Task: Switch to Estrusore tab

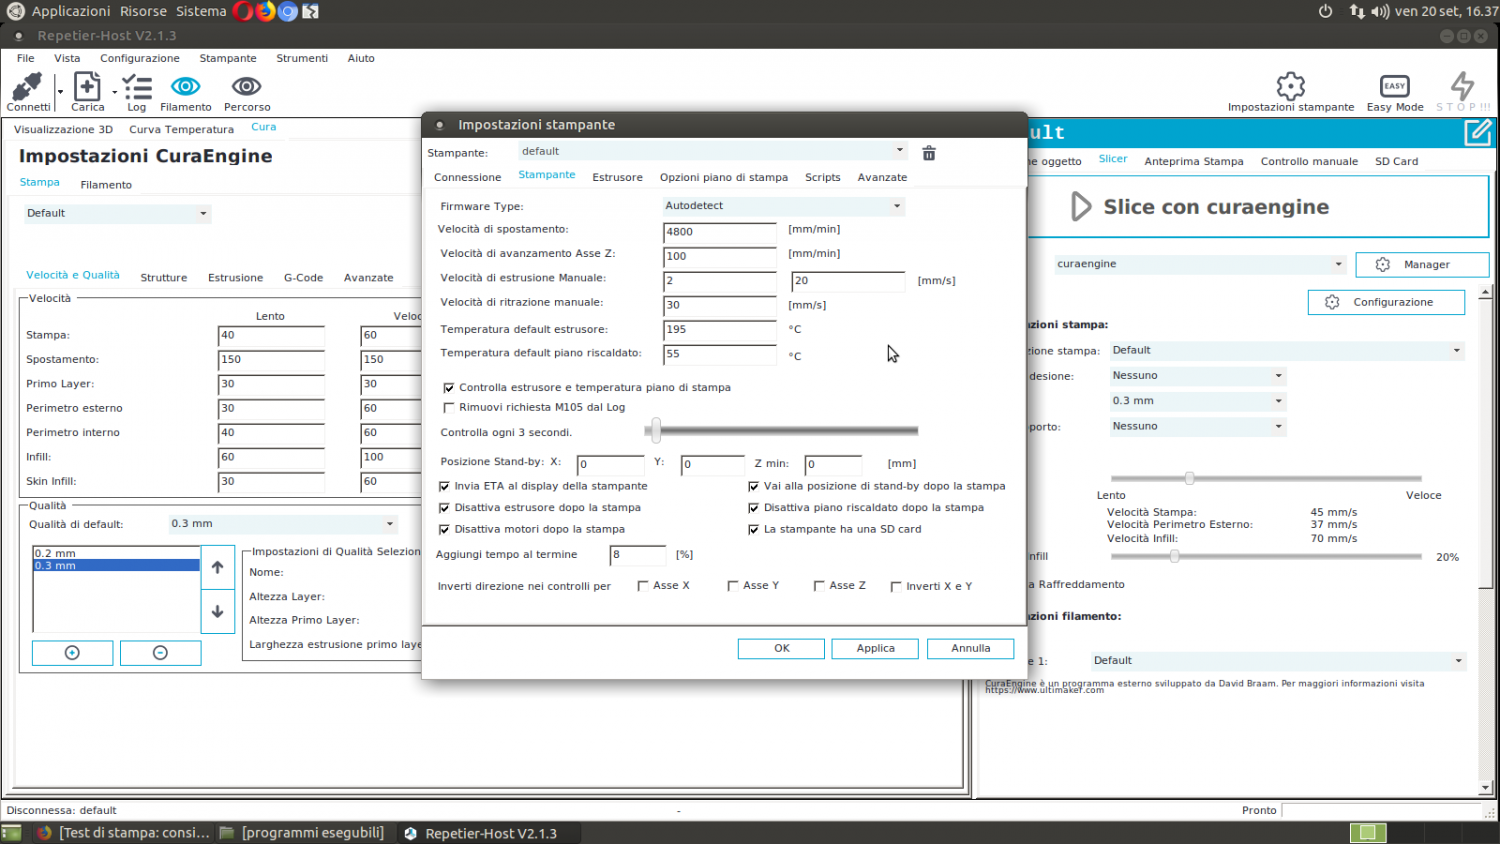Action: [x=617, y=177]
